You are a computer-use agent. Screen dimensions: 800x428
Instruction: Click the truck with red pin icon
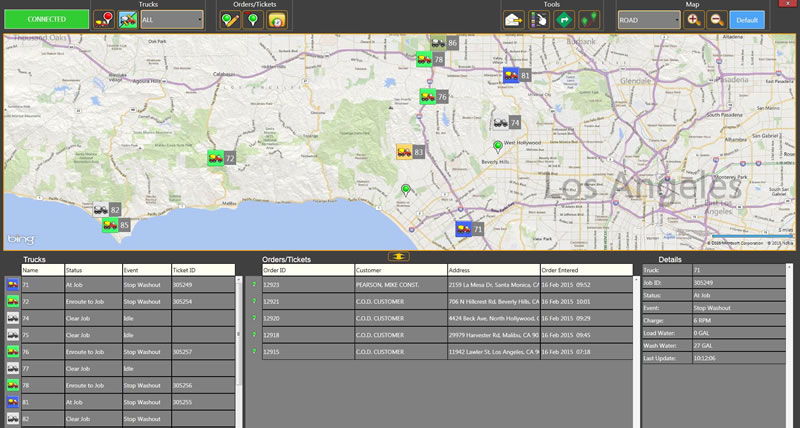click(x=104, y=19)
